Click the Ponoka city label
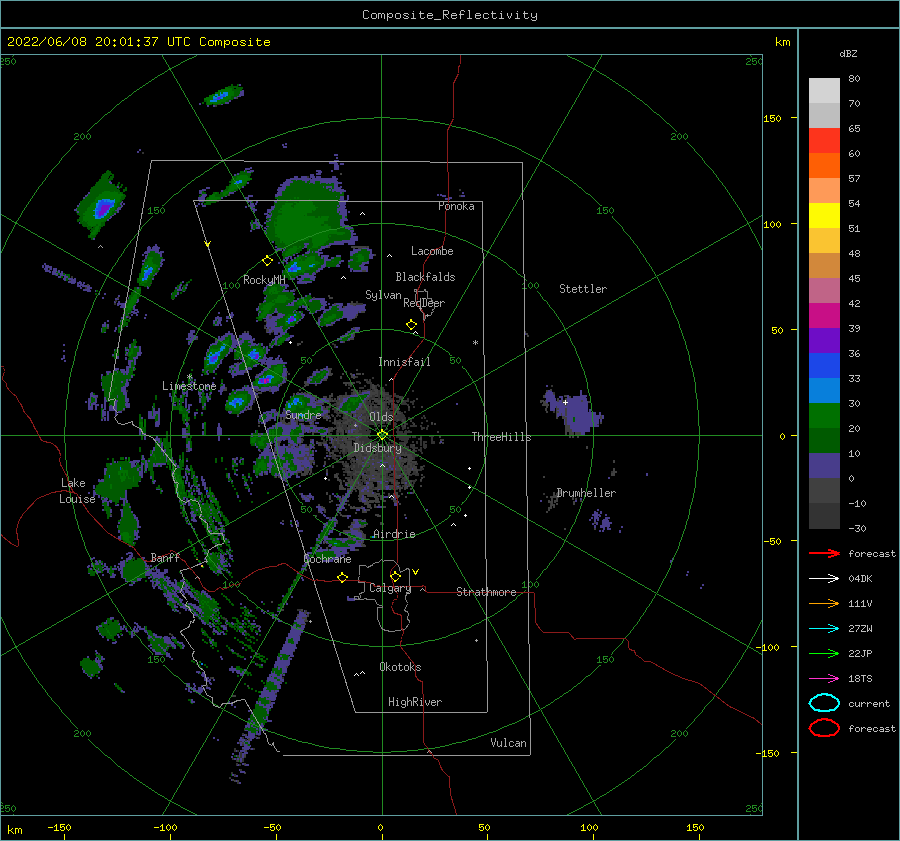This screenshot has width=900, height=841. 456,206
